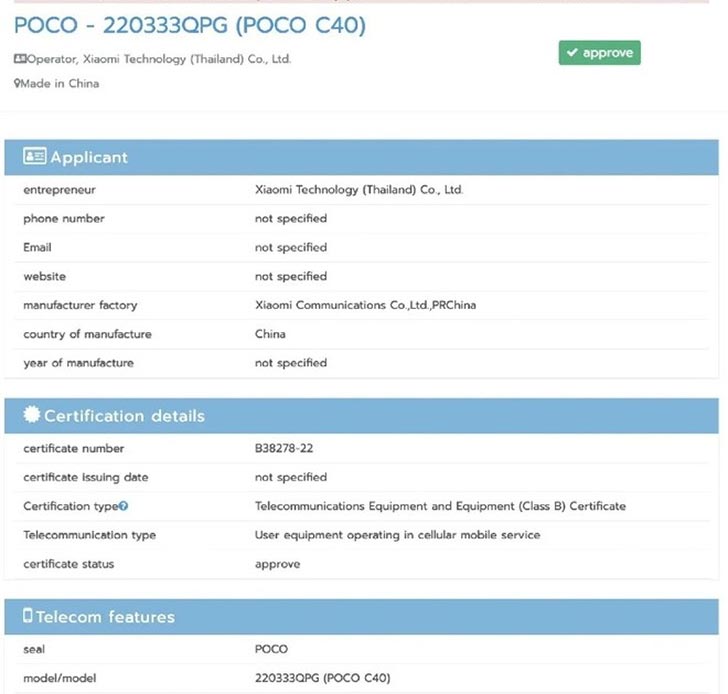The width and height of the screenshot is (728, 694).
Task: Click certificate issuing date not specified value
Action: (x=291, y=477)
